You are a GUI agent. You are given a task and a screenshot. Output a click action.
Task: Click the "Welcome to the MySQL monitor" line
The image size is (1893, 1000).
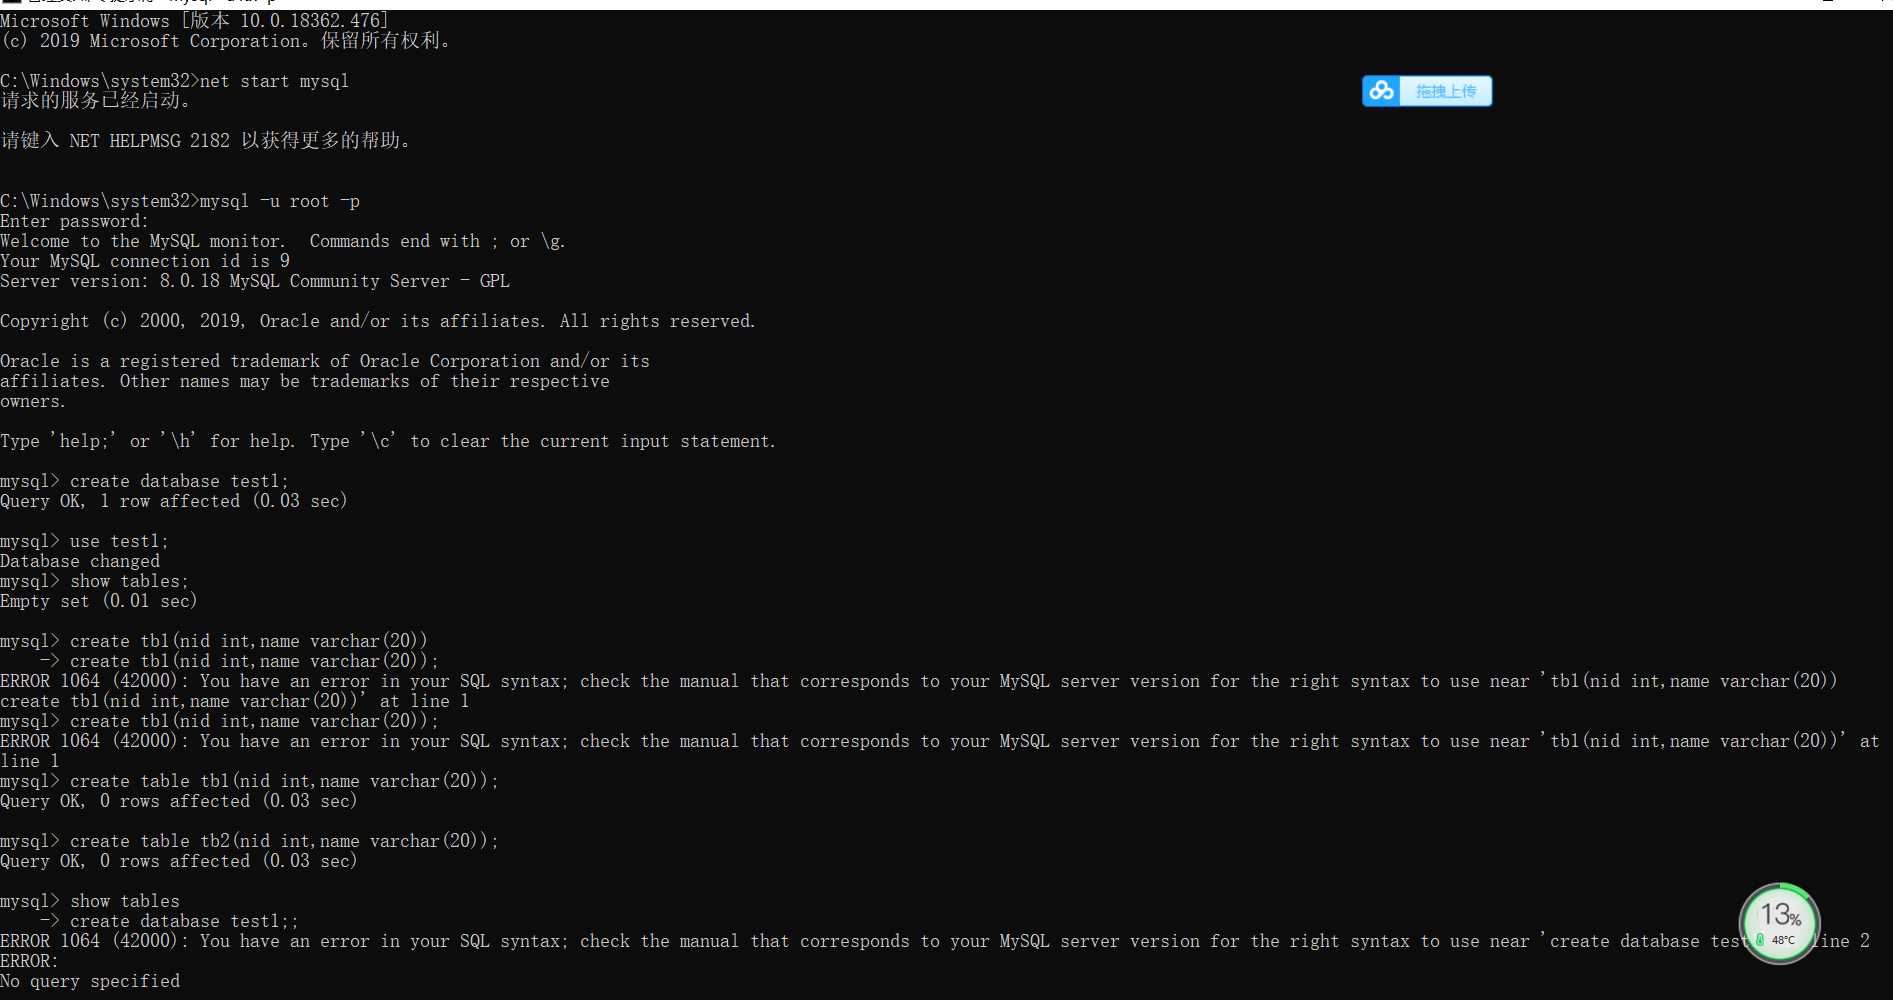coord(283,241)
